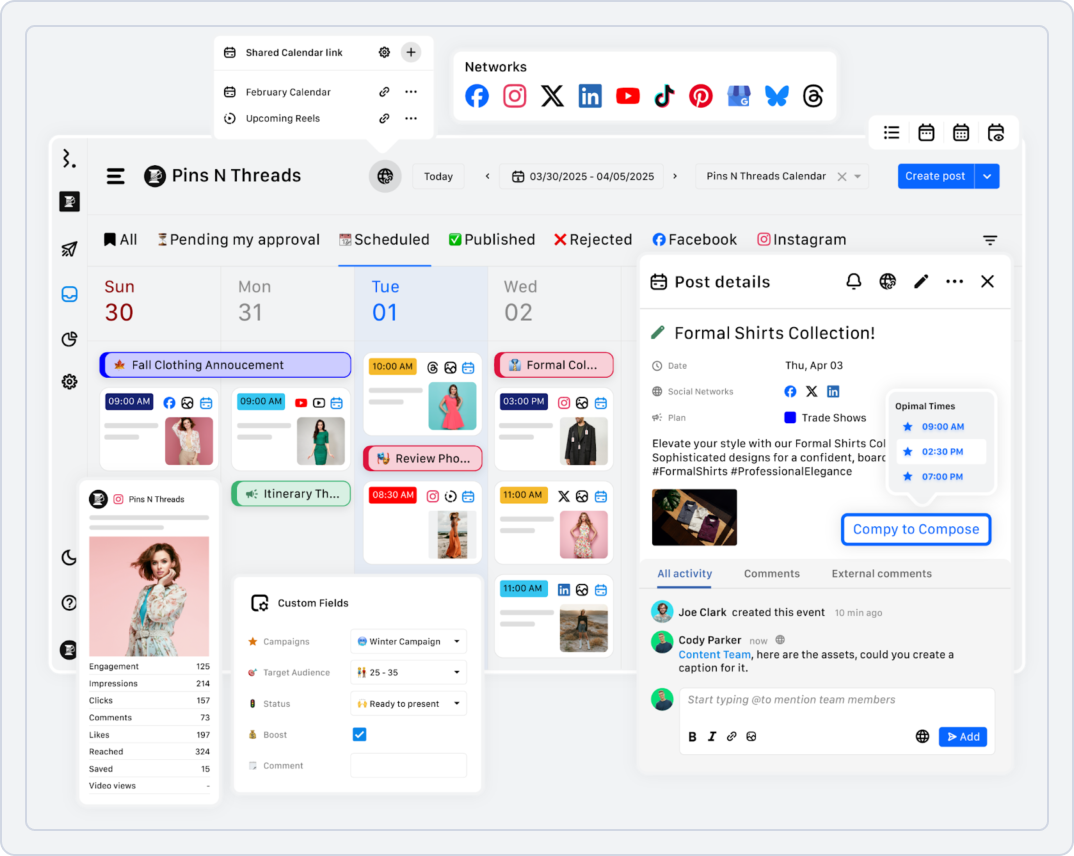
Task: Click the calendar preview eye icon
Action: (996, 132)
